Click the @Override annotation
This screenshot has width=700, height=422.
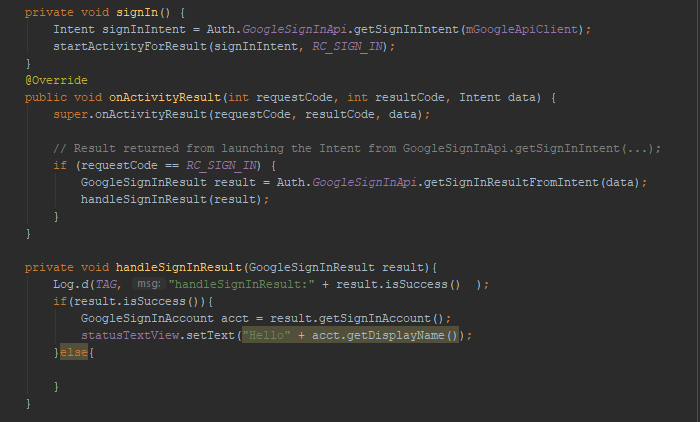click(56, 80)
